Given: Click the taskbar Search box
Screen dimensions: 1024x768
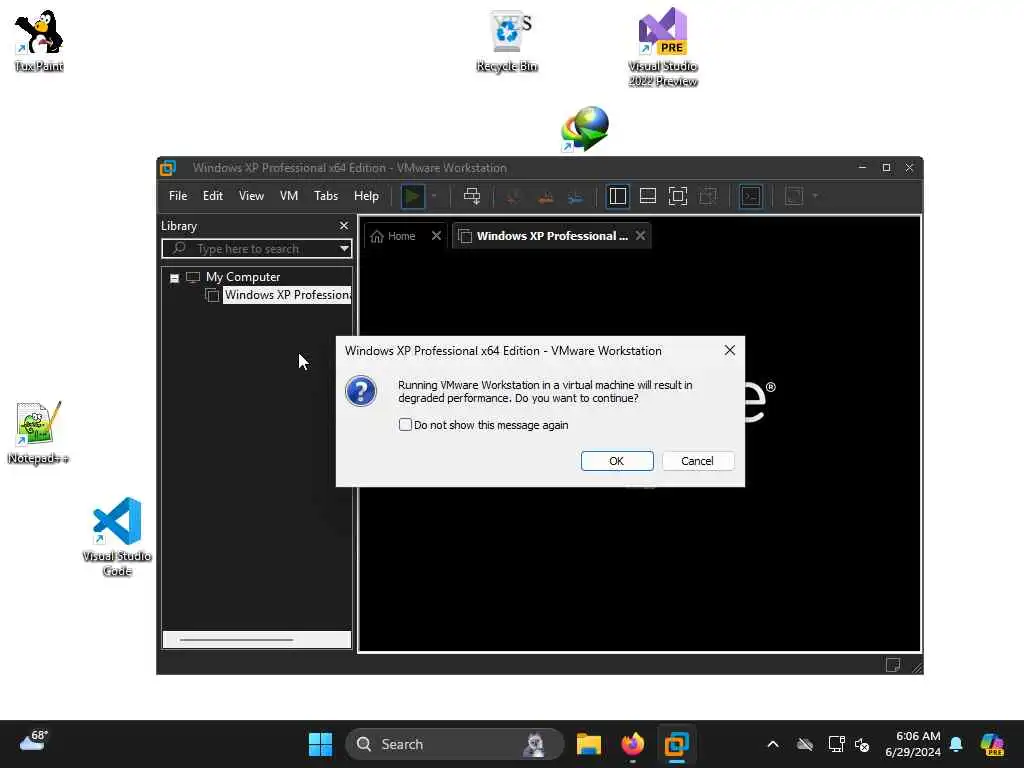Looking at the screenshot, I should coord(455,744).
